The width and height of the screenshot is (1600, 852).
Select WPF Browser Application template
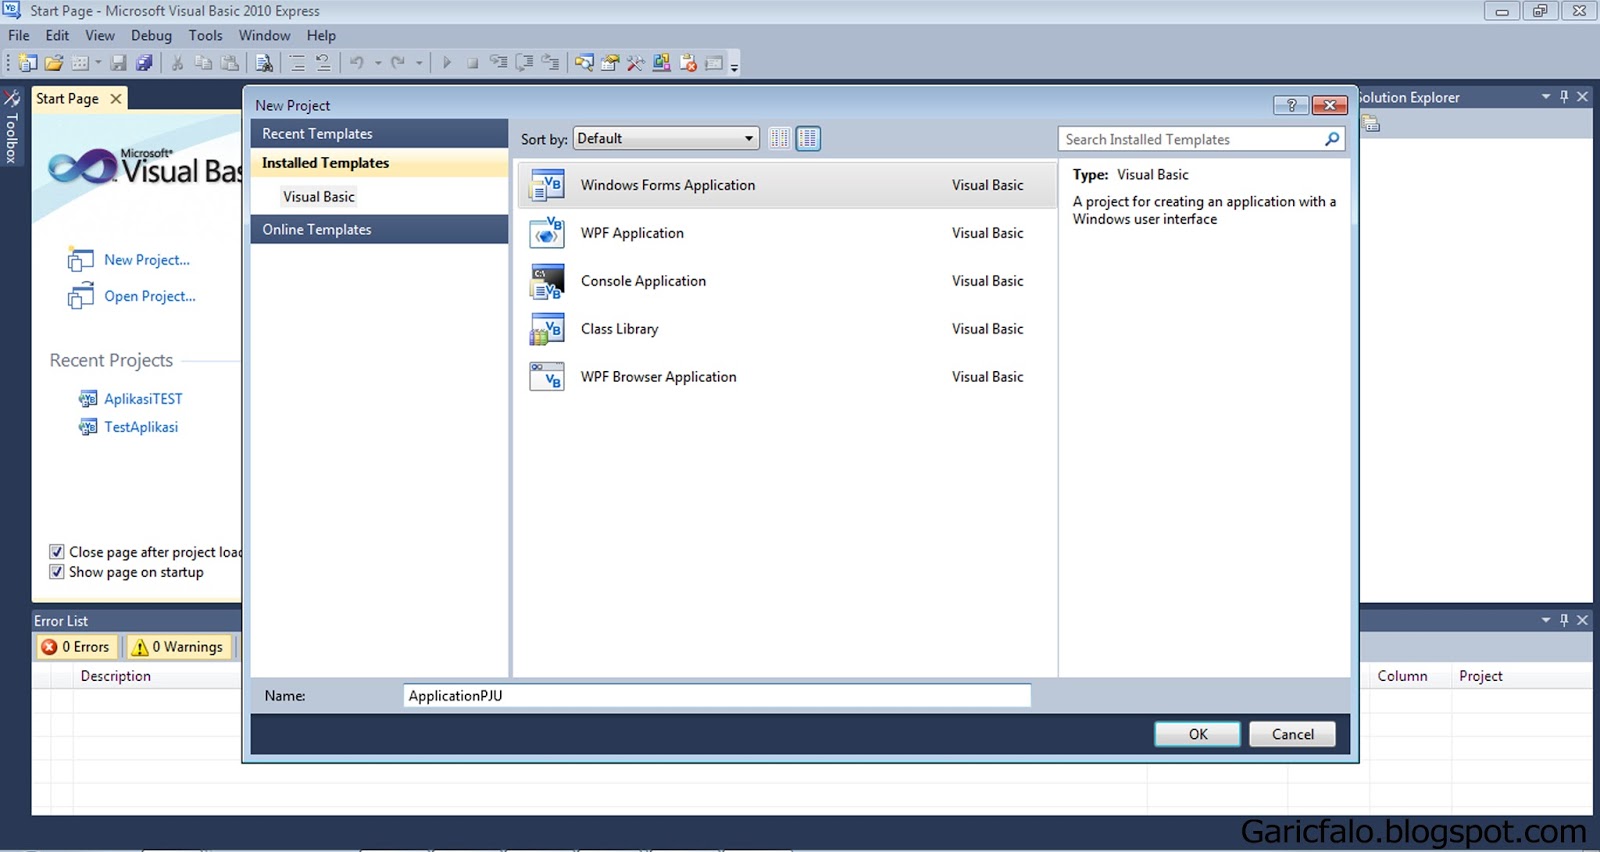[x=787, y=377]
